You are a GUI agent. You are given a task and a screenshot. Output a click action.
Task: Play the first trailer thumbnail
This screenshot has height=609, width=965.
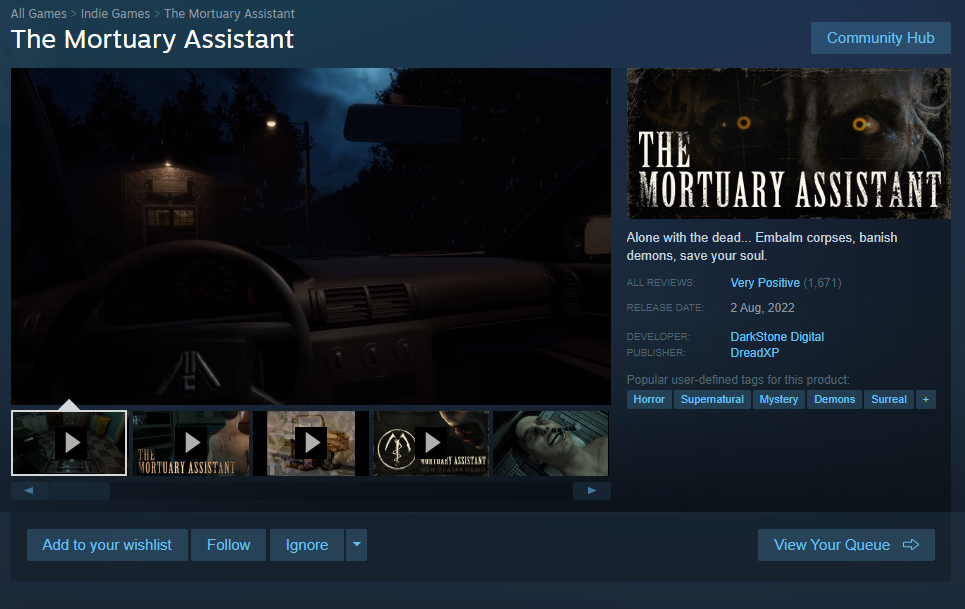[x=69, y=443]
